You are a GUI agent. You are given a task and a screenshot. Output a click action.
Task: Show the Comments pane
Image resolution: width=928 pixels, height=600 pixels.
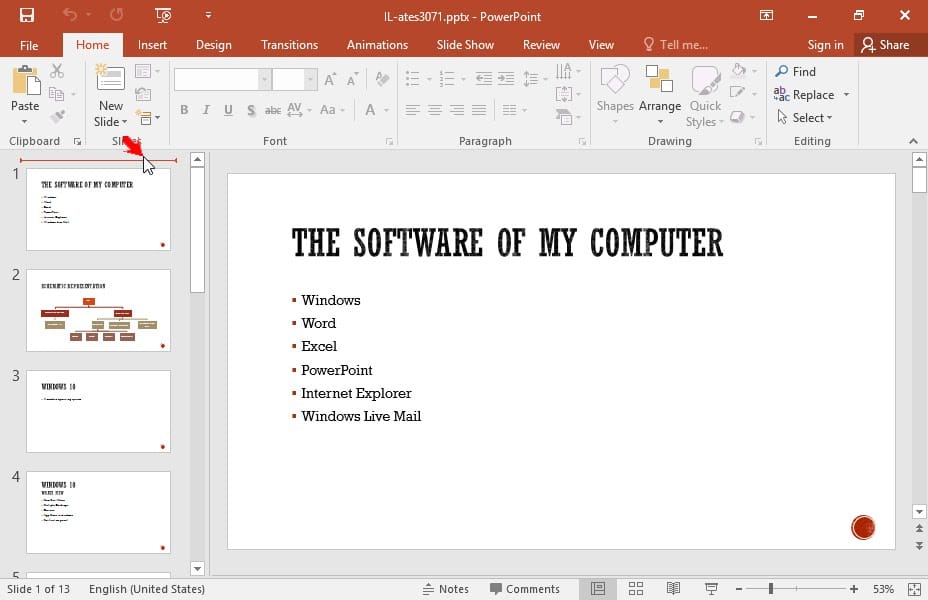[526, 588]
